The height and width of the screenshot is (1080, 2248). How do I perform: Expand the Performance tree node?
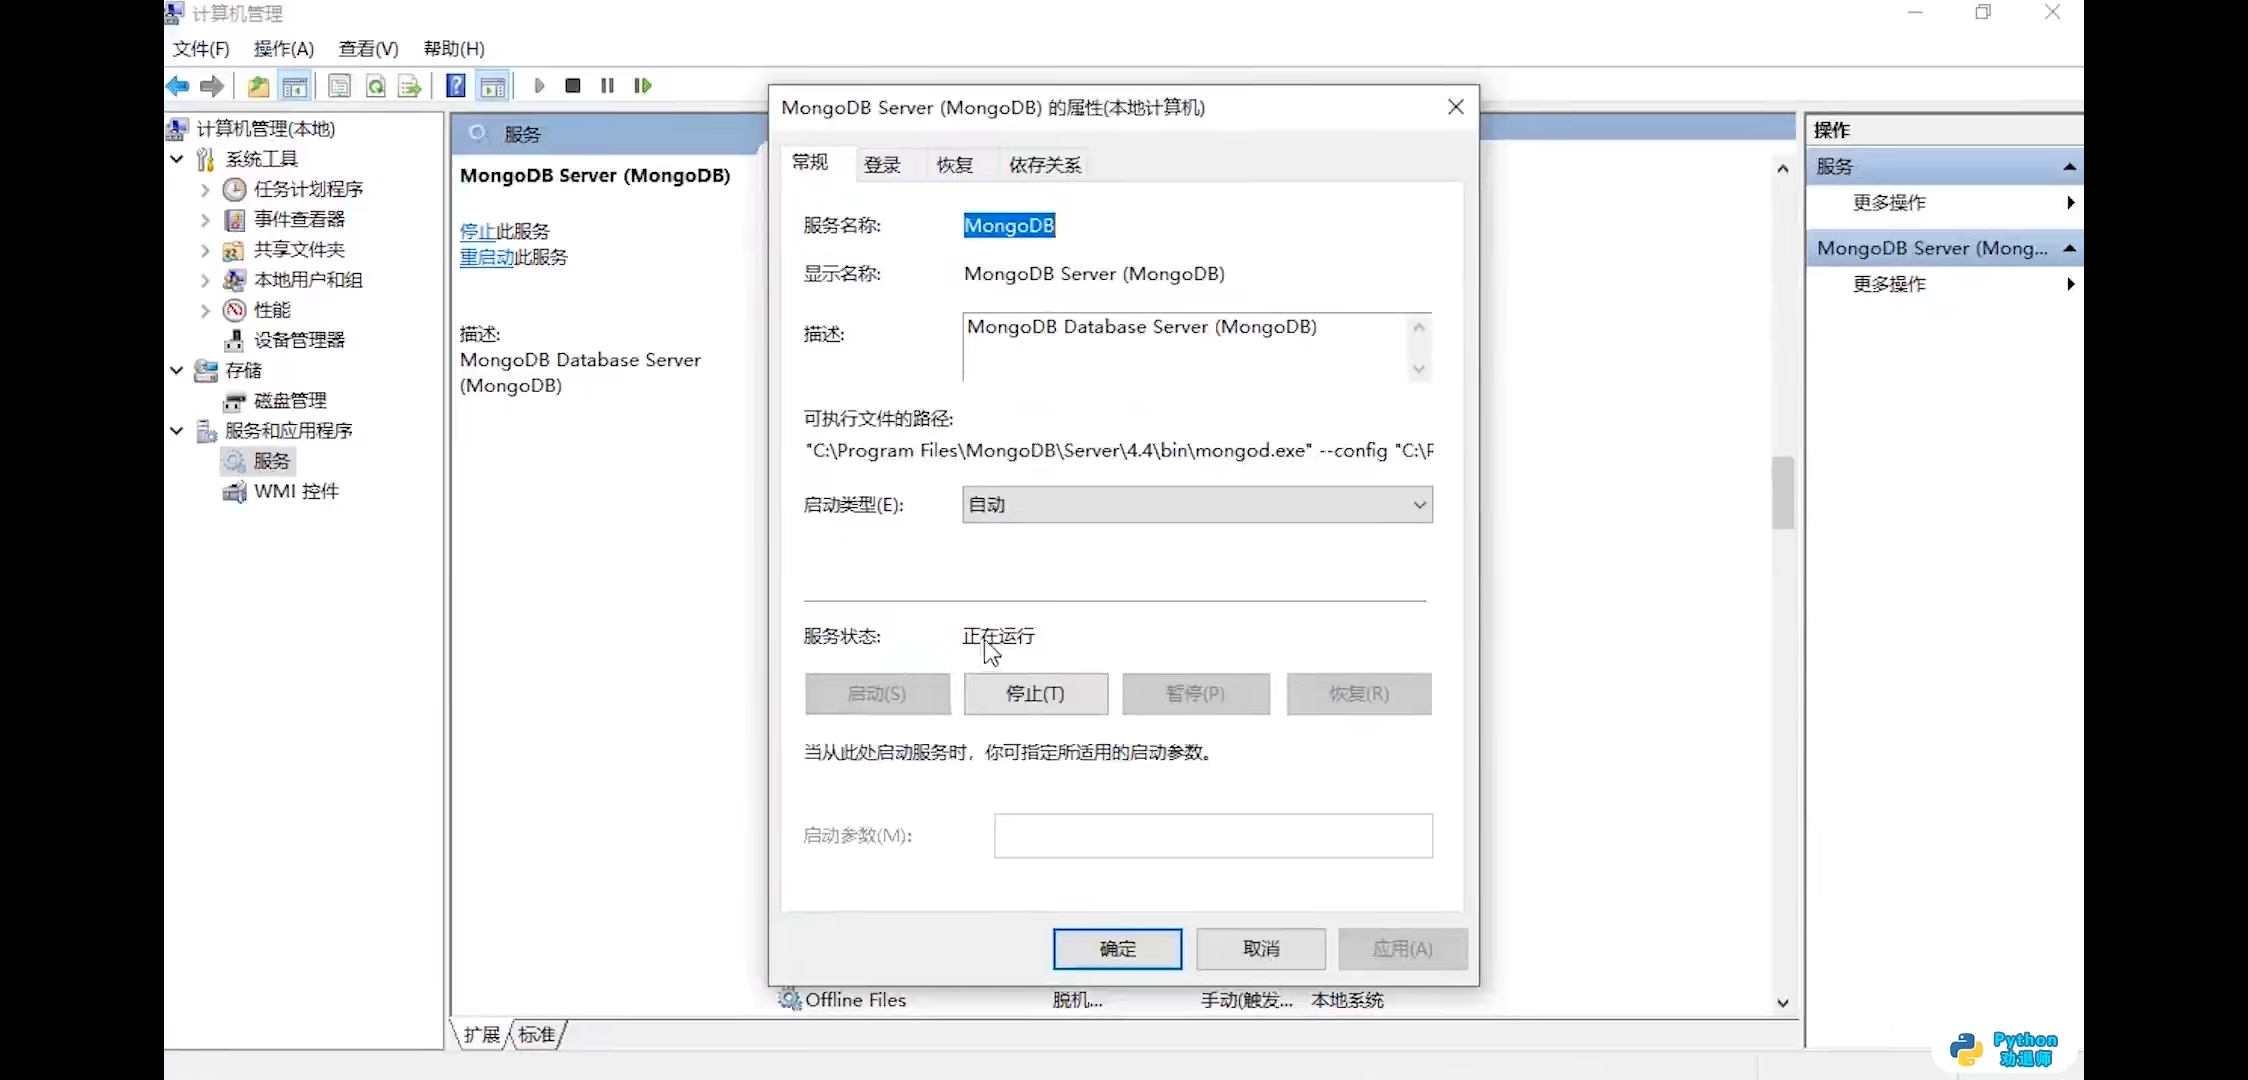coord(205,310)
